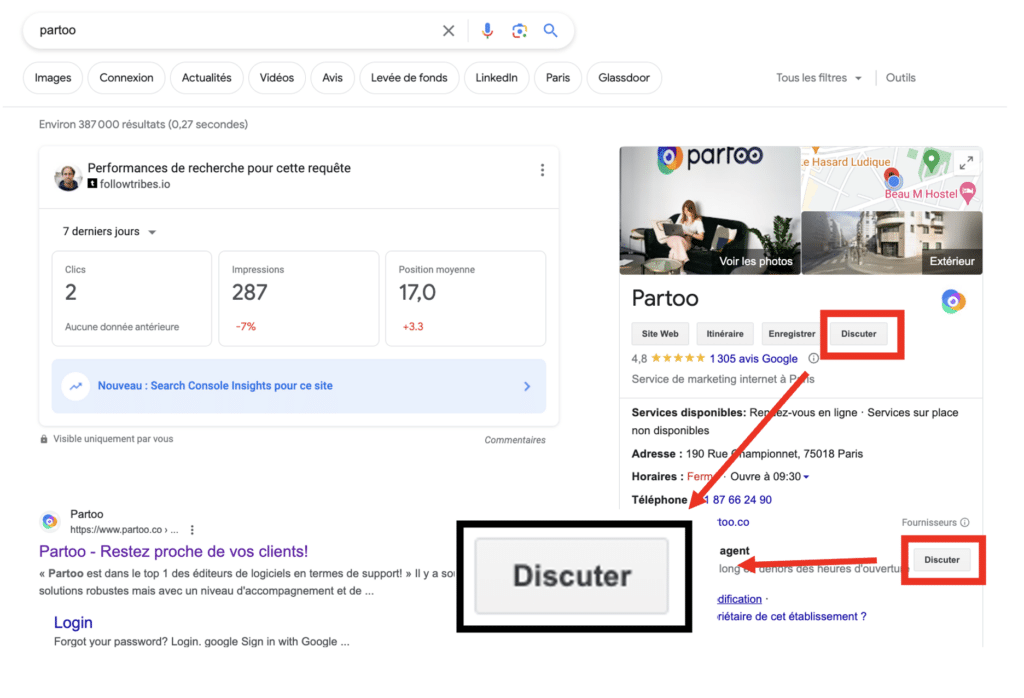Click the Partoo knowledge panel title
The width and height of the screenshot is (1024, 698).
tap(665, 298)
